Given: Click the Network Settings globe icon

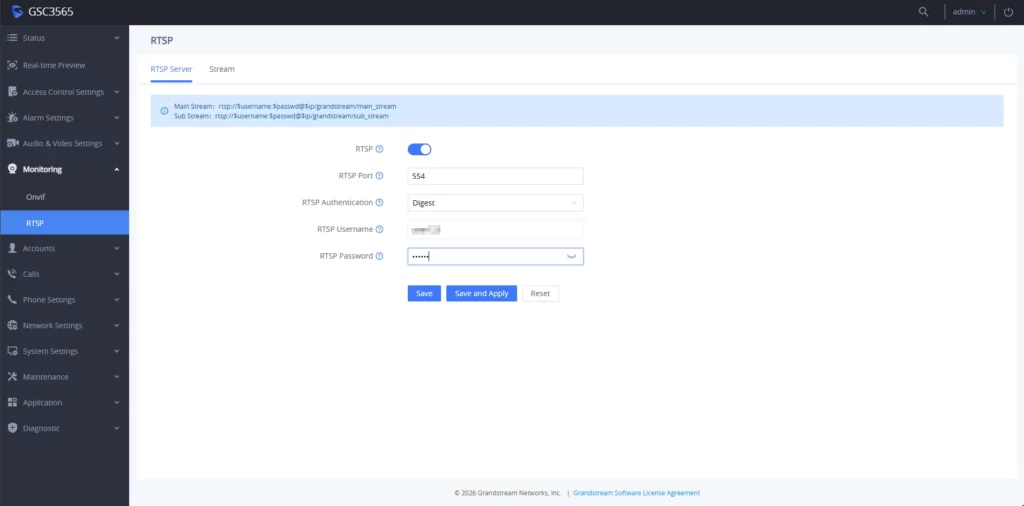Looking at the screenshot, I should tap(12, 325).
